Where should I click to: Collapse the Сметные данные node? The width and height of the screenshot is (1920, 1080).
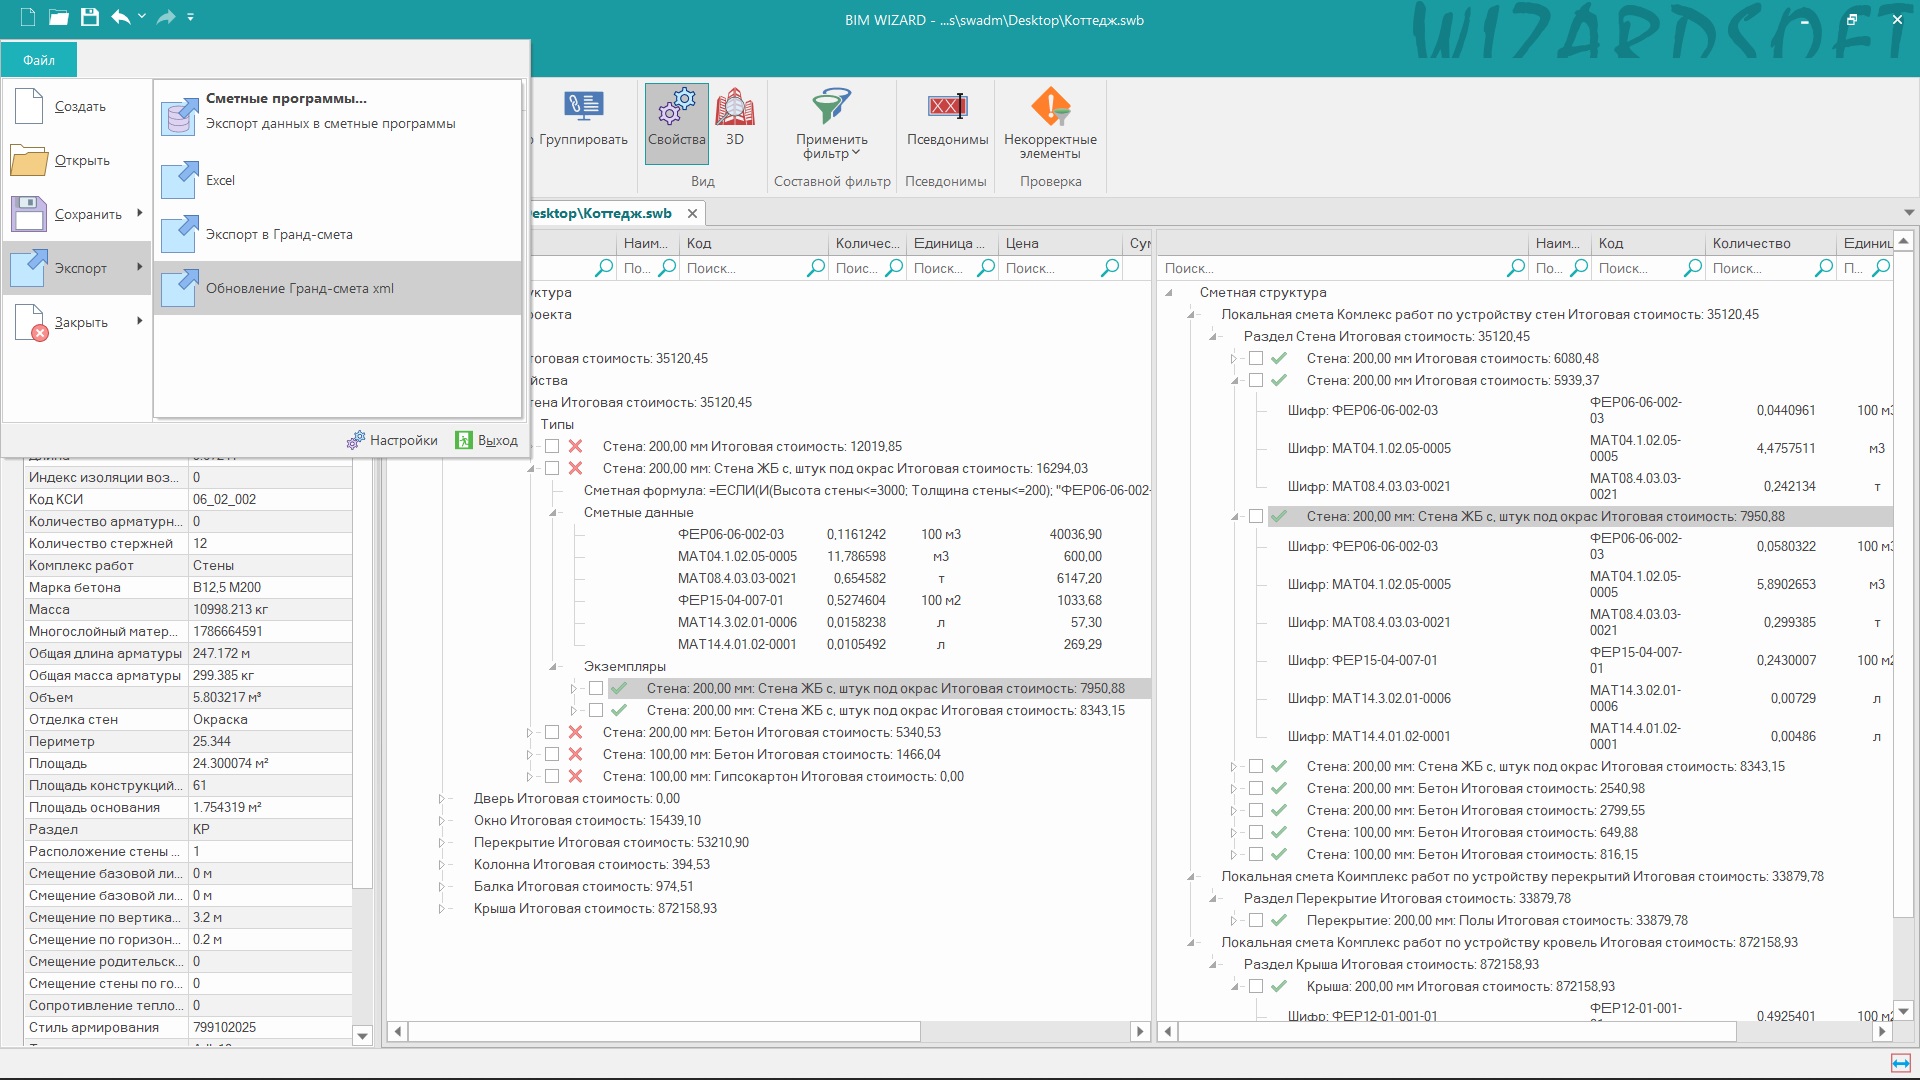552,512
